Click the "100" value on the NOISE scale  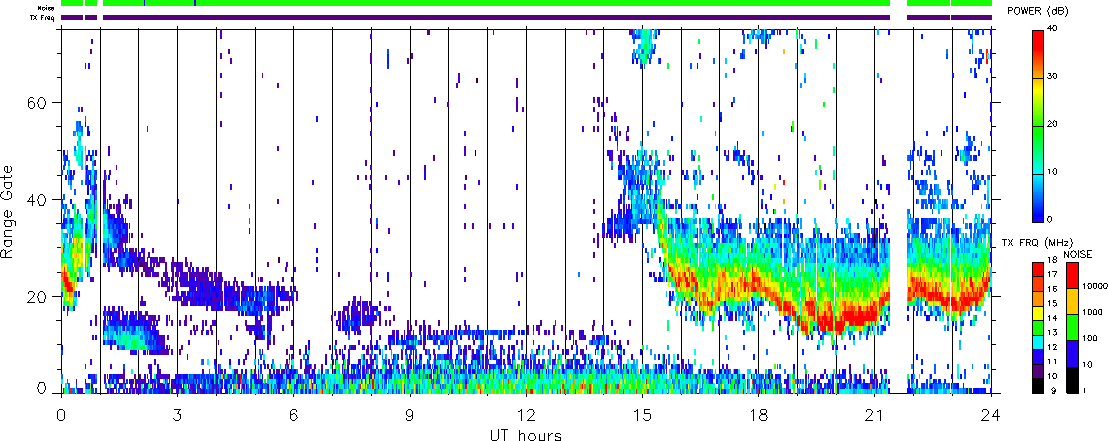1088,338
